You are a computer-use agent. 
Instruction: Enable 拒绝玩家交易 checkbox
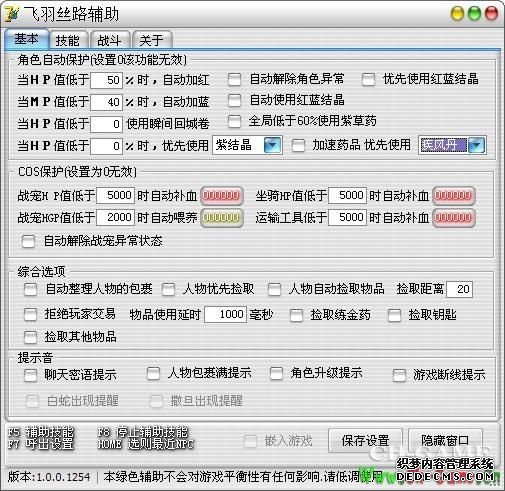point(30,315)
